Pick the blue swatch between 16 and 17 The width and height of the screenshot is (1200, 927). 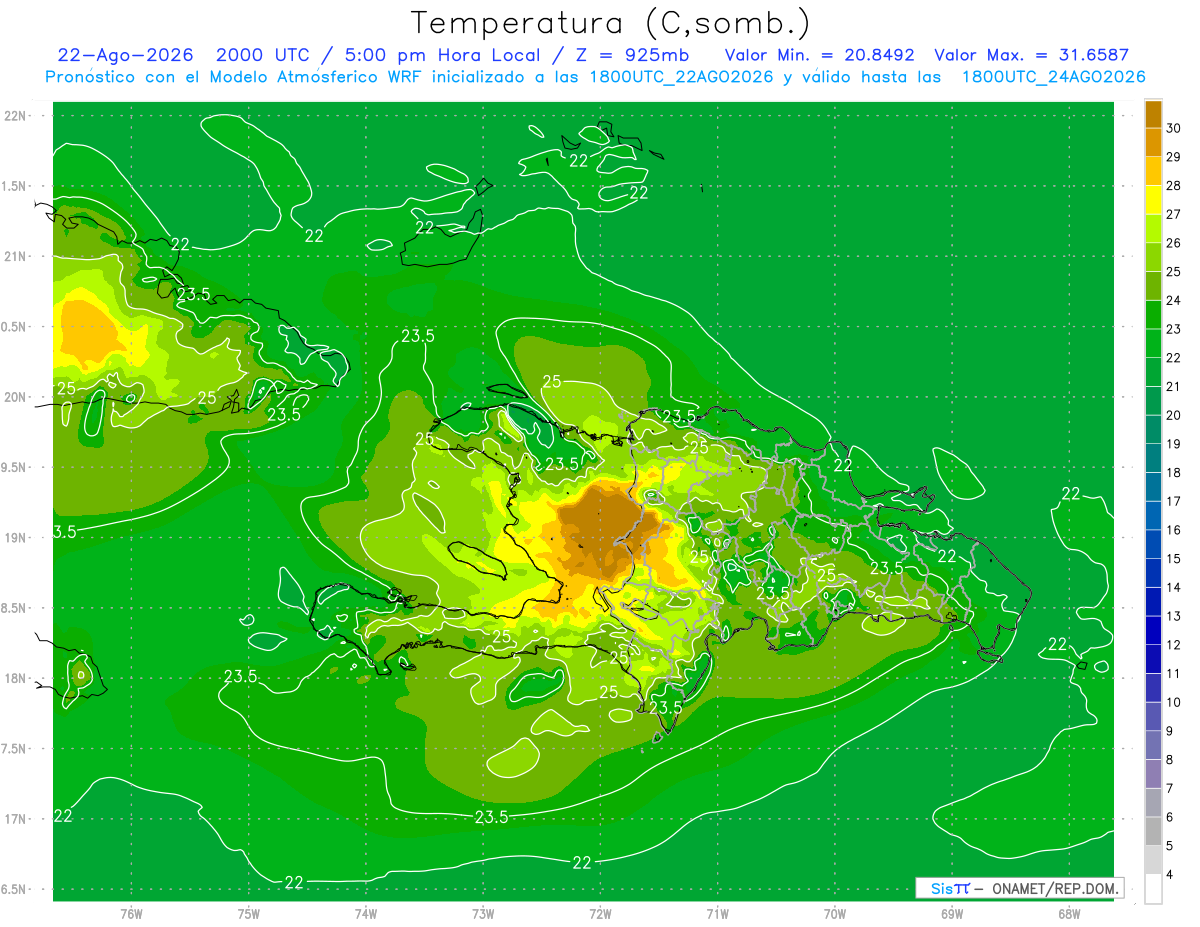(x=1153, y=516)
